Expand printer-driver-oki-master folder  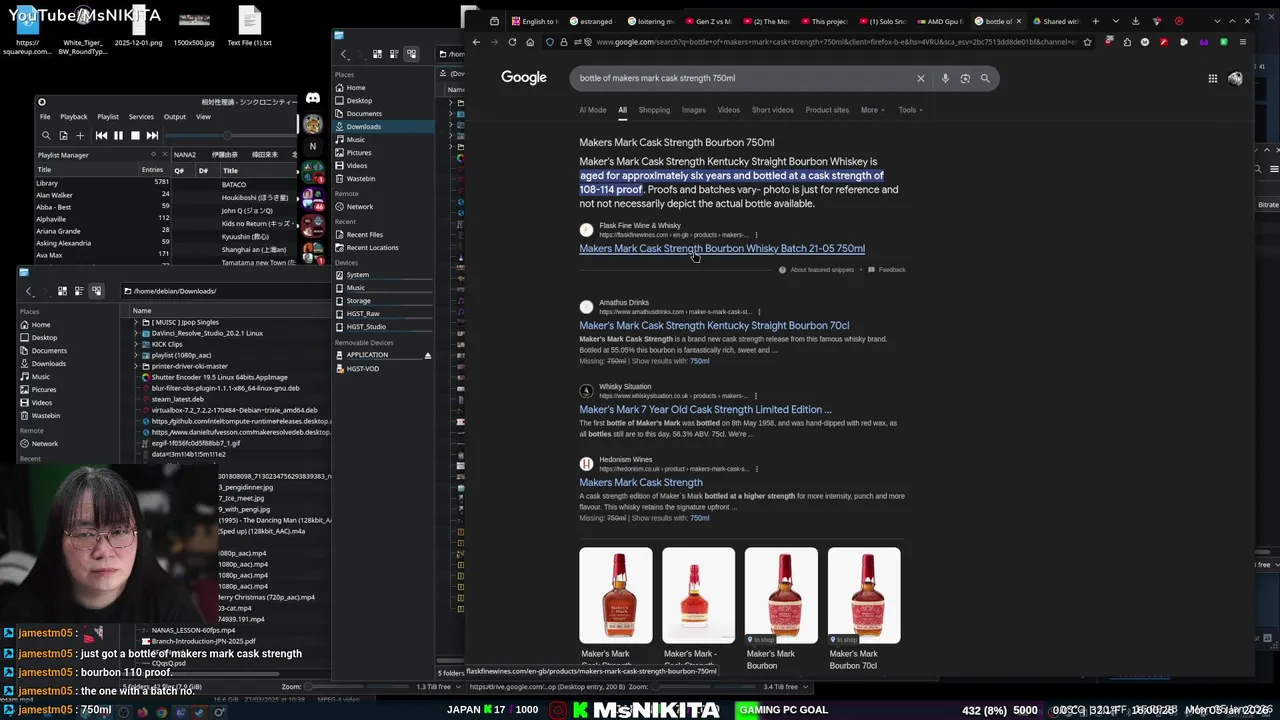click(136, 366)
